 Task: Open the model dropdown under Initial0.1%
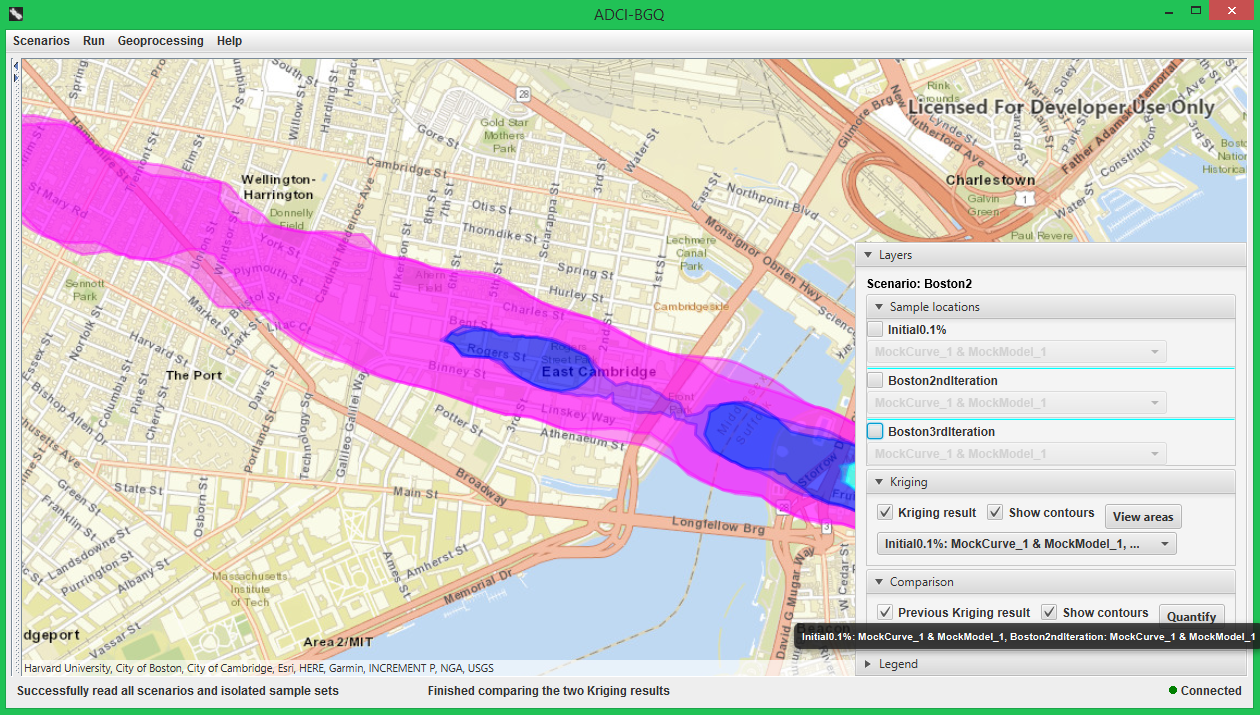click(1016, 351)
